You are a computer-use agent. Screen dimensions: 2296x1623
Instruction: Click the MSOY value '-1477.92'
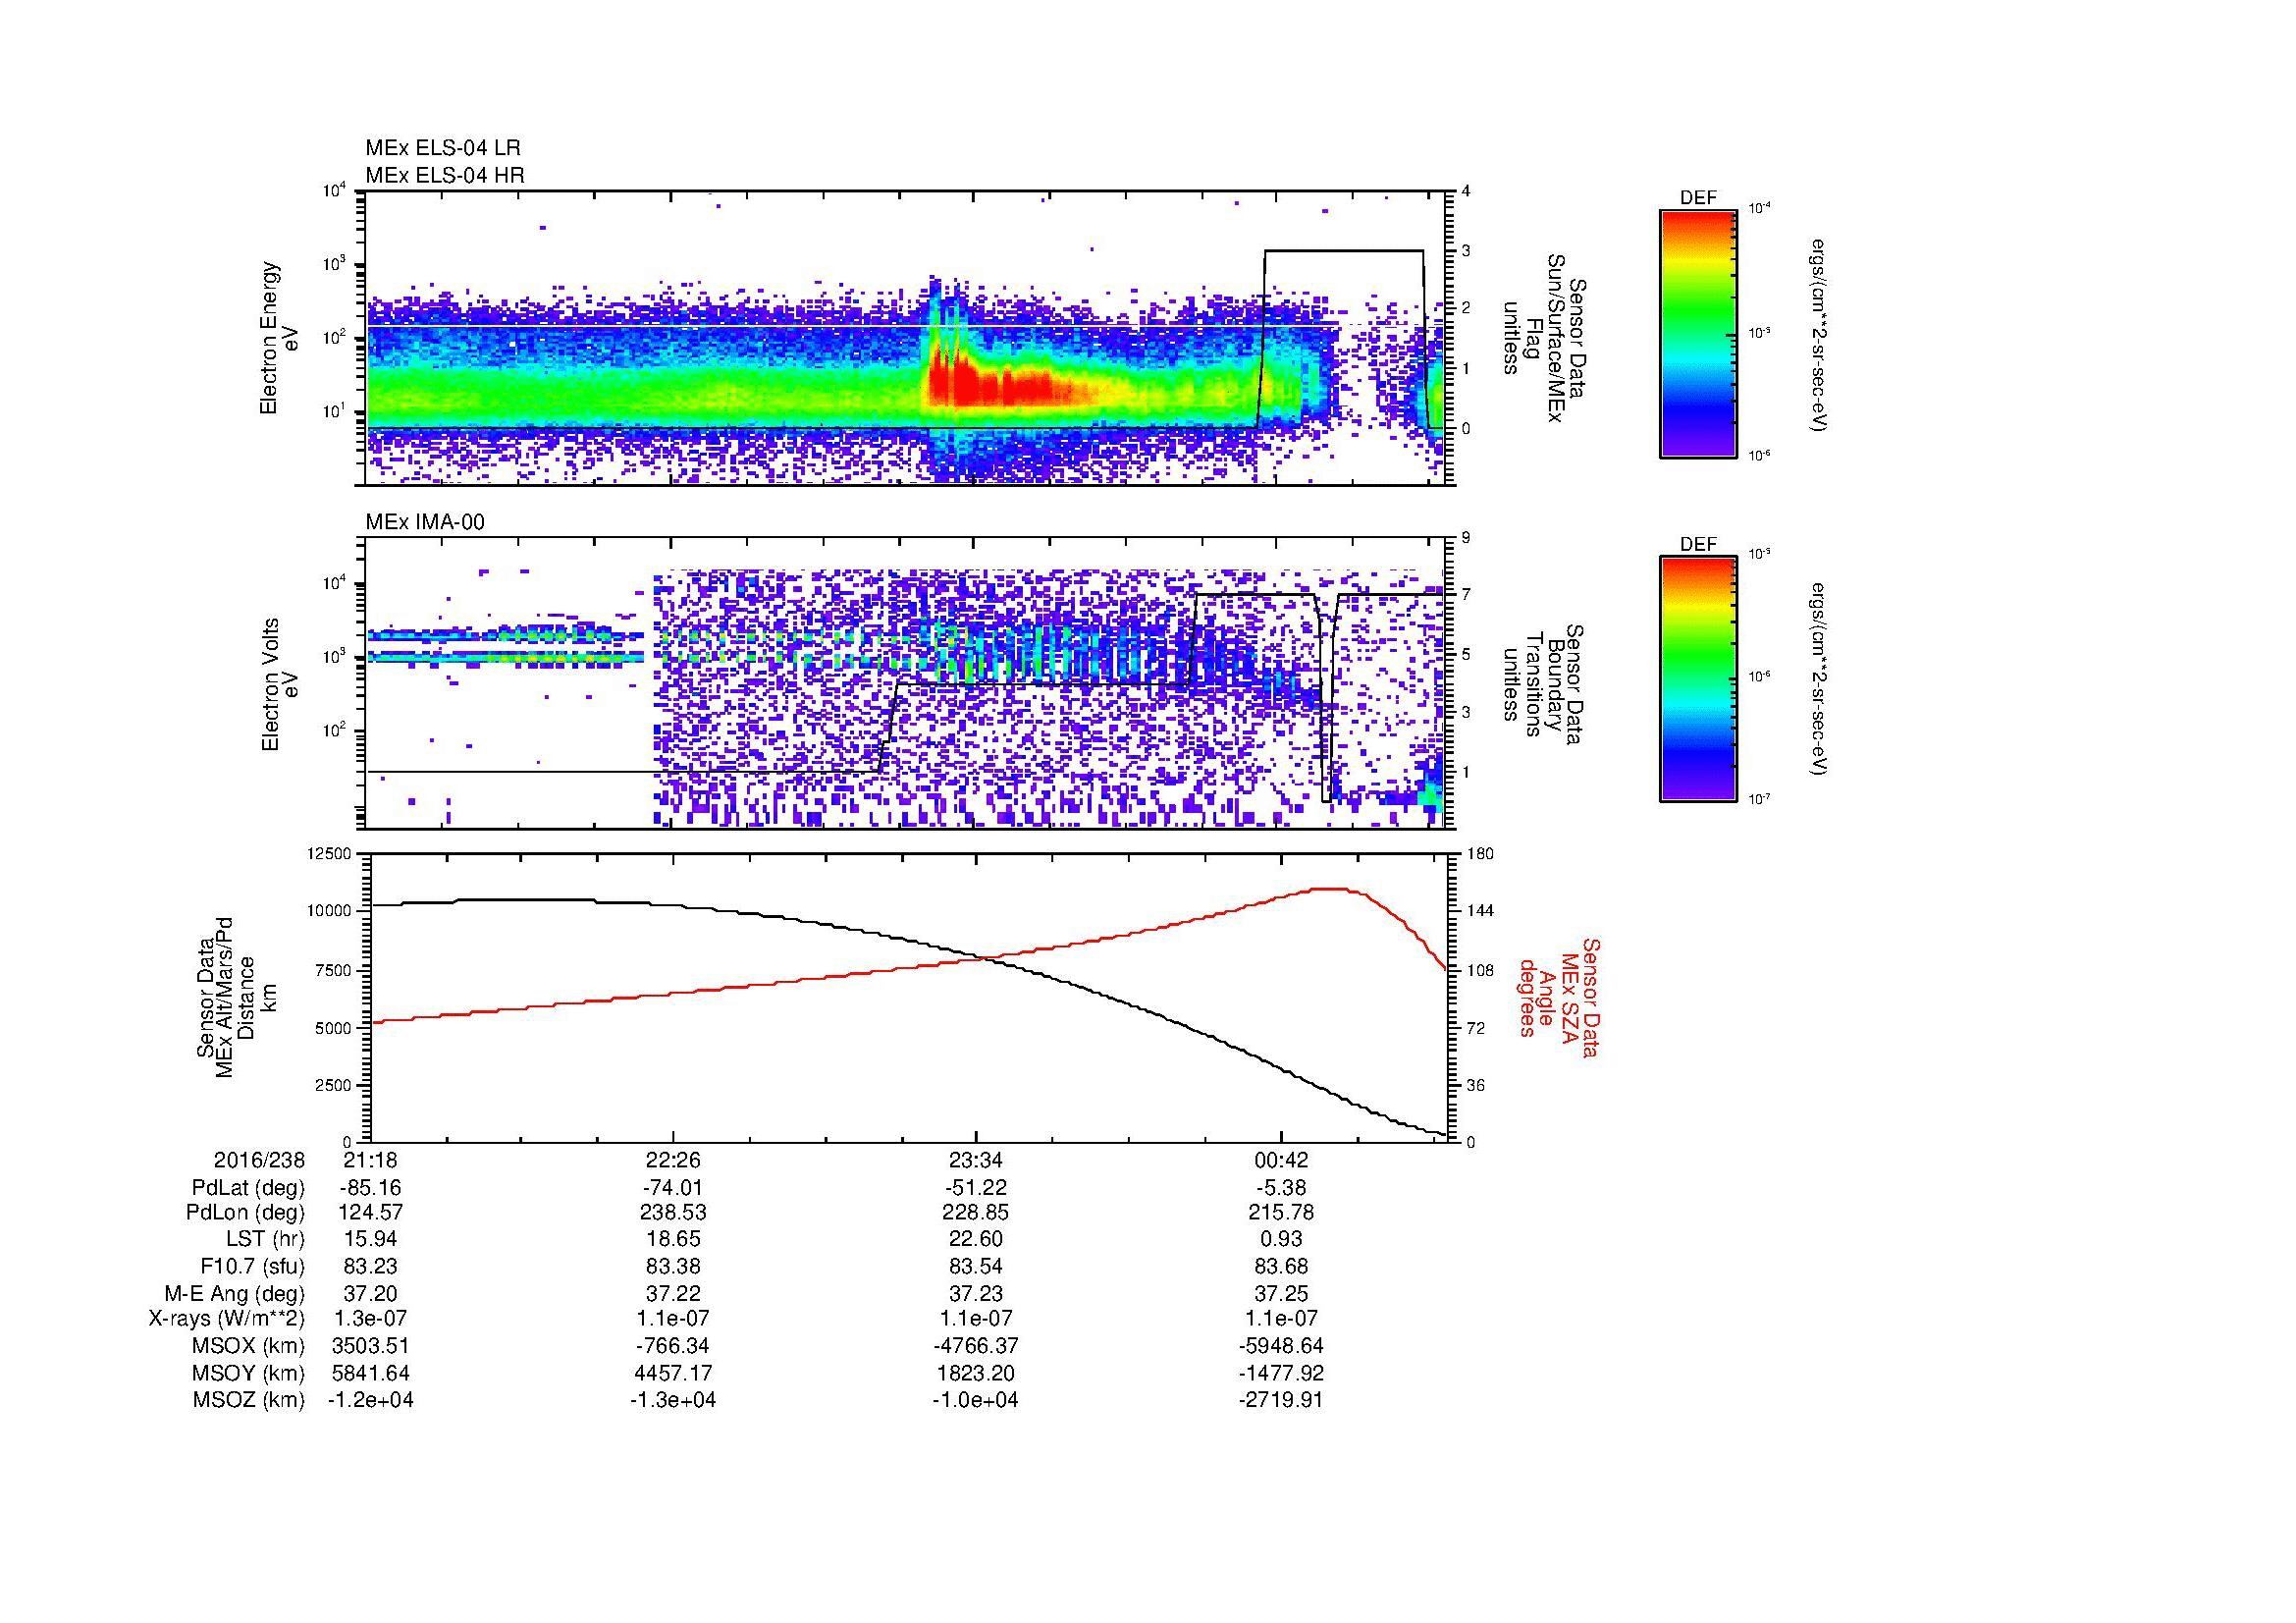1281,1373
